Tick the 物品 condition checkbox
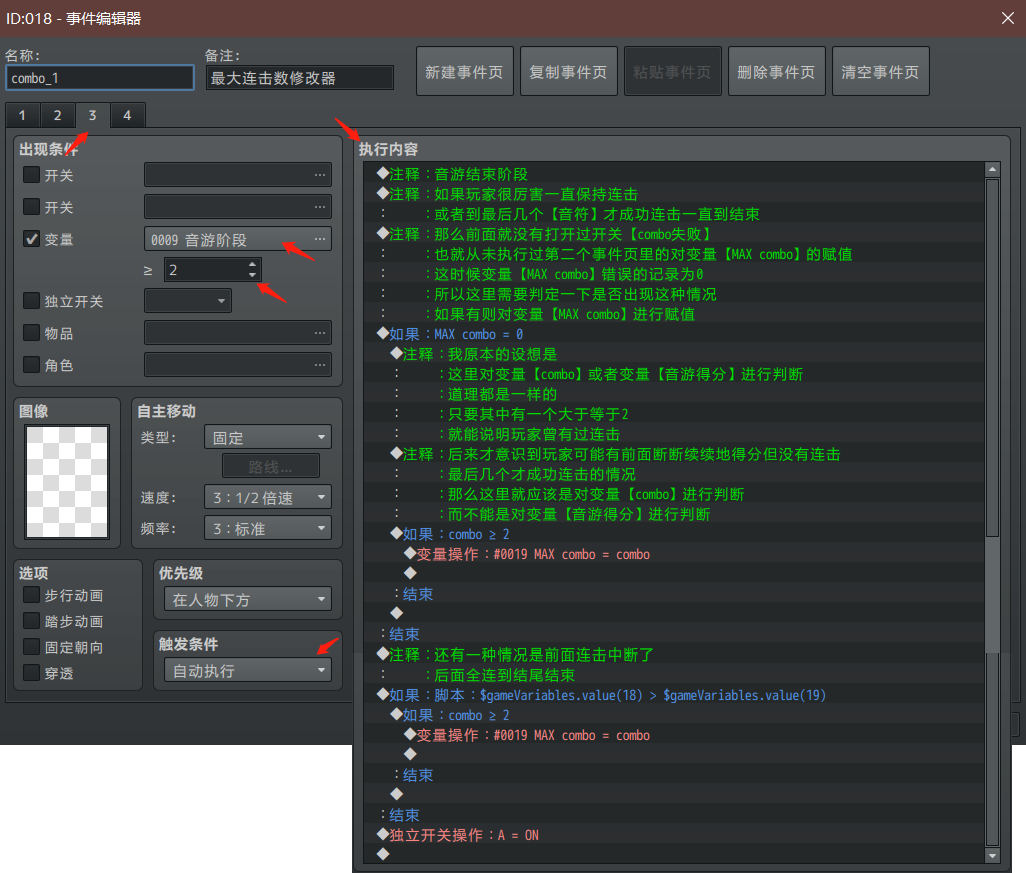The width and height of the screenshot is (1026, 873). pos(31,332)
